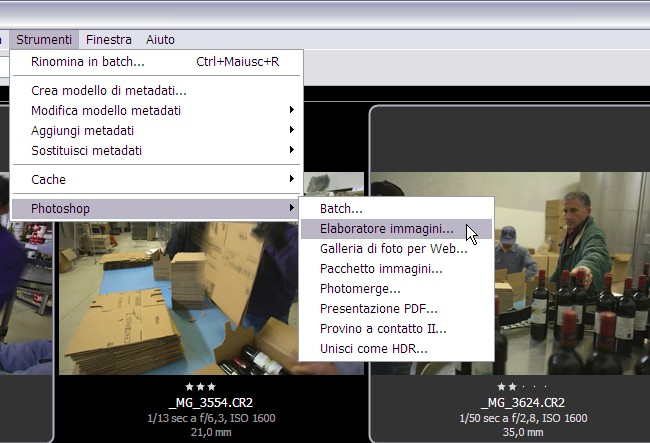Image resolution: width=650 pixels, height=443 pixels.
Task: Set star rating on _MG_3624.CR2
Action: coord(523,387)
